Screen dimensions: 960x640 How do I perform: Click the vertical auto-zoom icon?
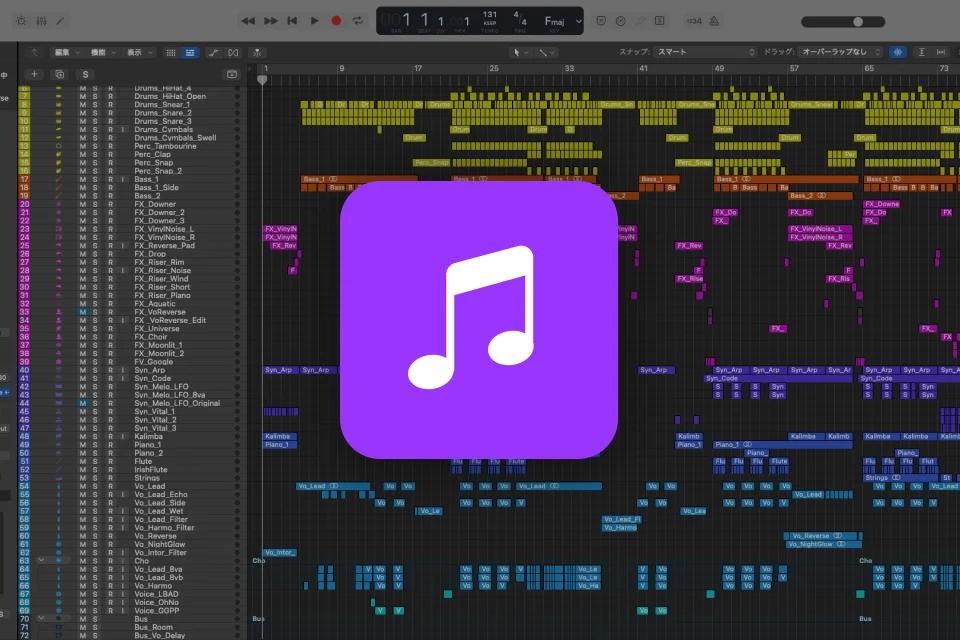(x=921, y=52)
